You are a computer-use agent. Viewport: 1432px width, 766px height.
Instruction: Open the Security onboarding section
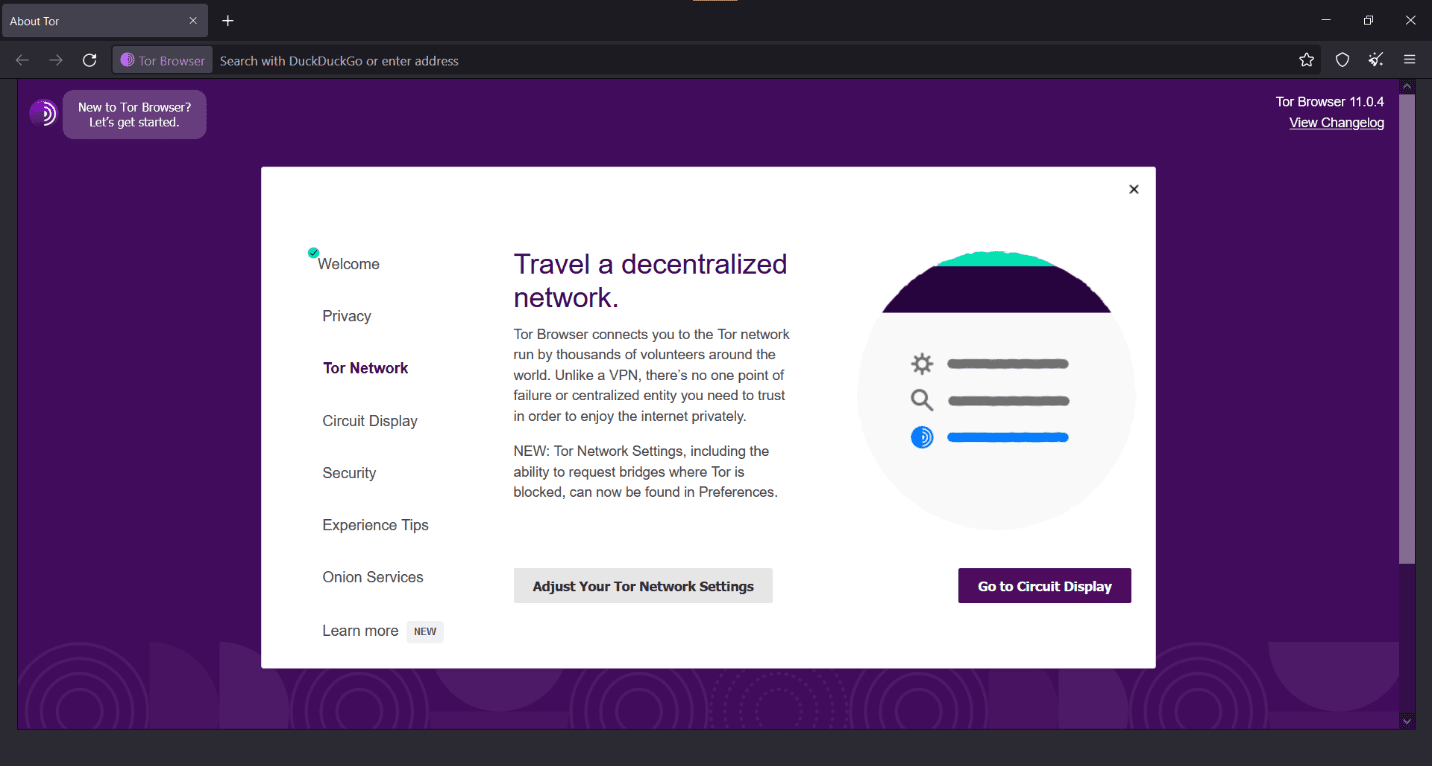[349, 473]
